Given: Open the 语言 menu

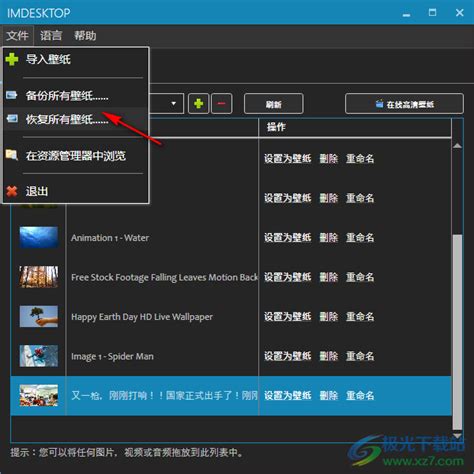Looking at the screenshot, I should point(51,35).
